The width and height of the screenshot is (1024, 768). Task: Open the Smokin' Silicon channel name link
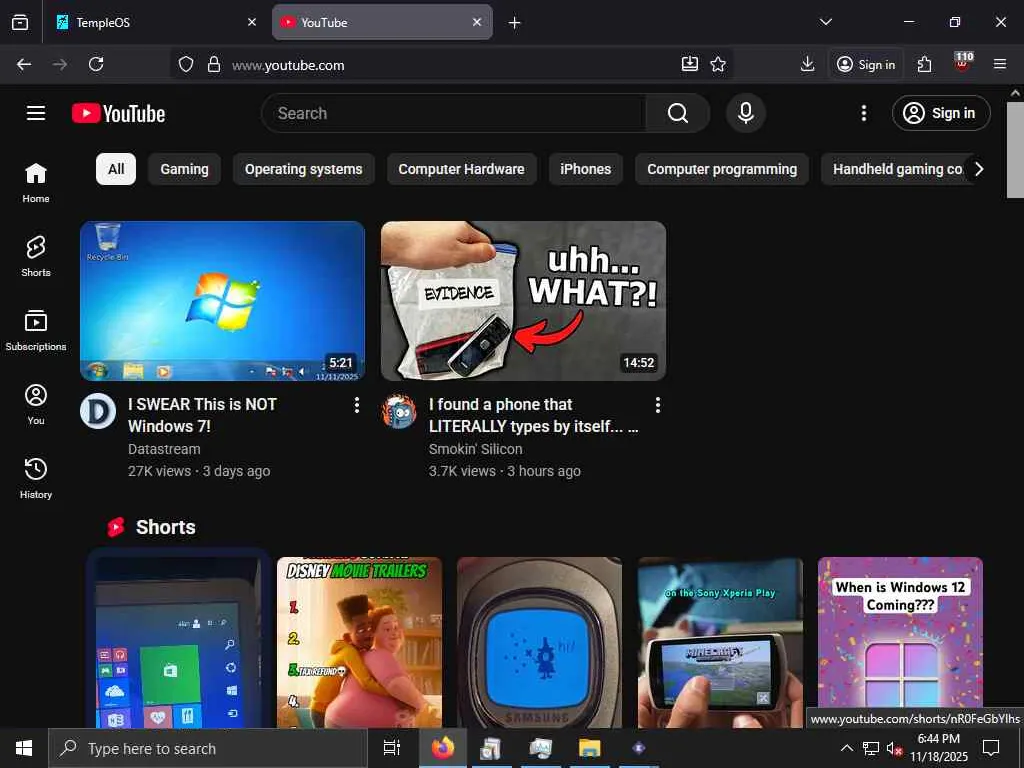(475, 449)
